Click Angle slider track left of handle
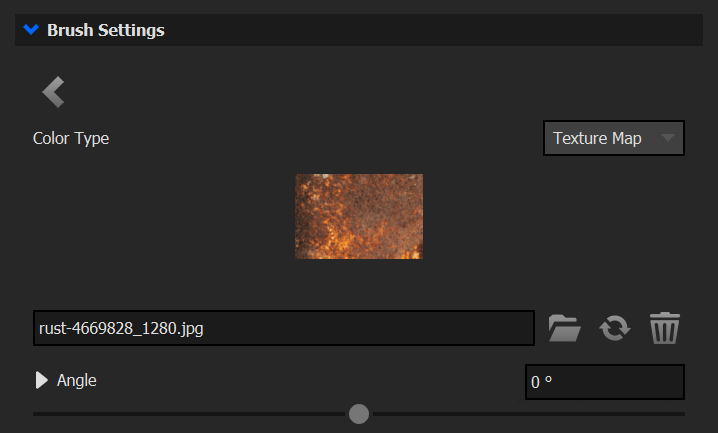Screen dimensions: 718x433 (190, 414)
